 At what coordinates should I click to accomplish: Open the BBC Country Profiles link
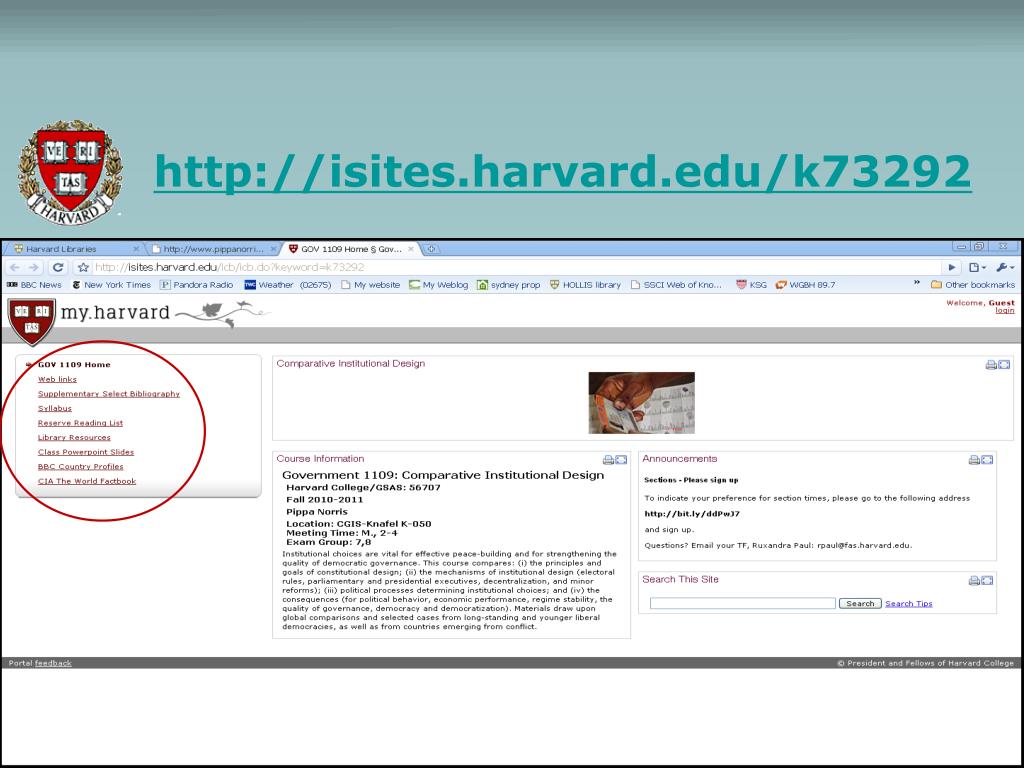click(80, 466)
